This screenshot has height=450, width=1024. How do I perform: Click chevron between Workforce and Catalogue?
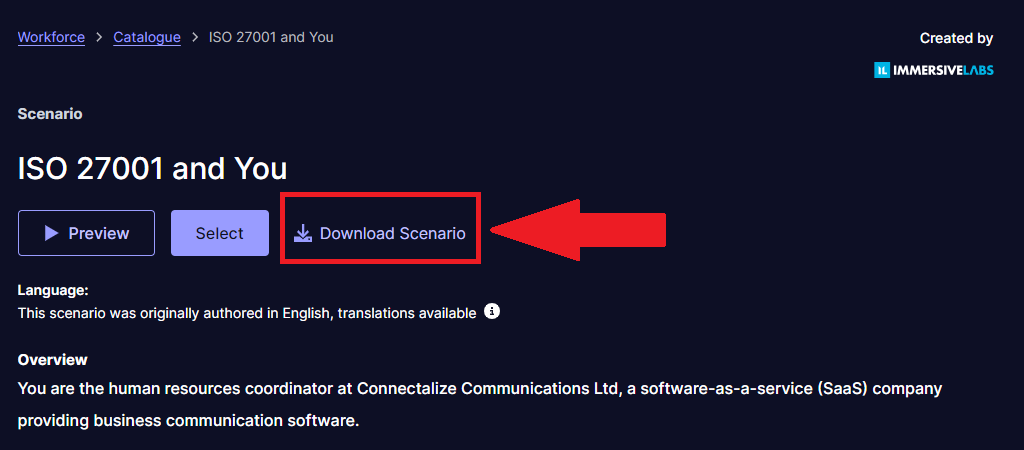tap(99, 38)
